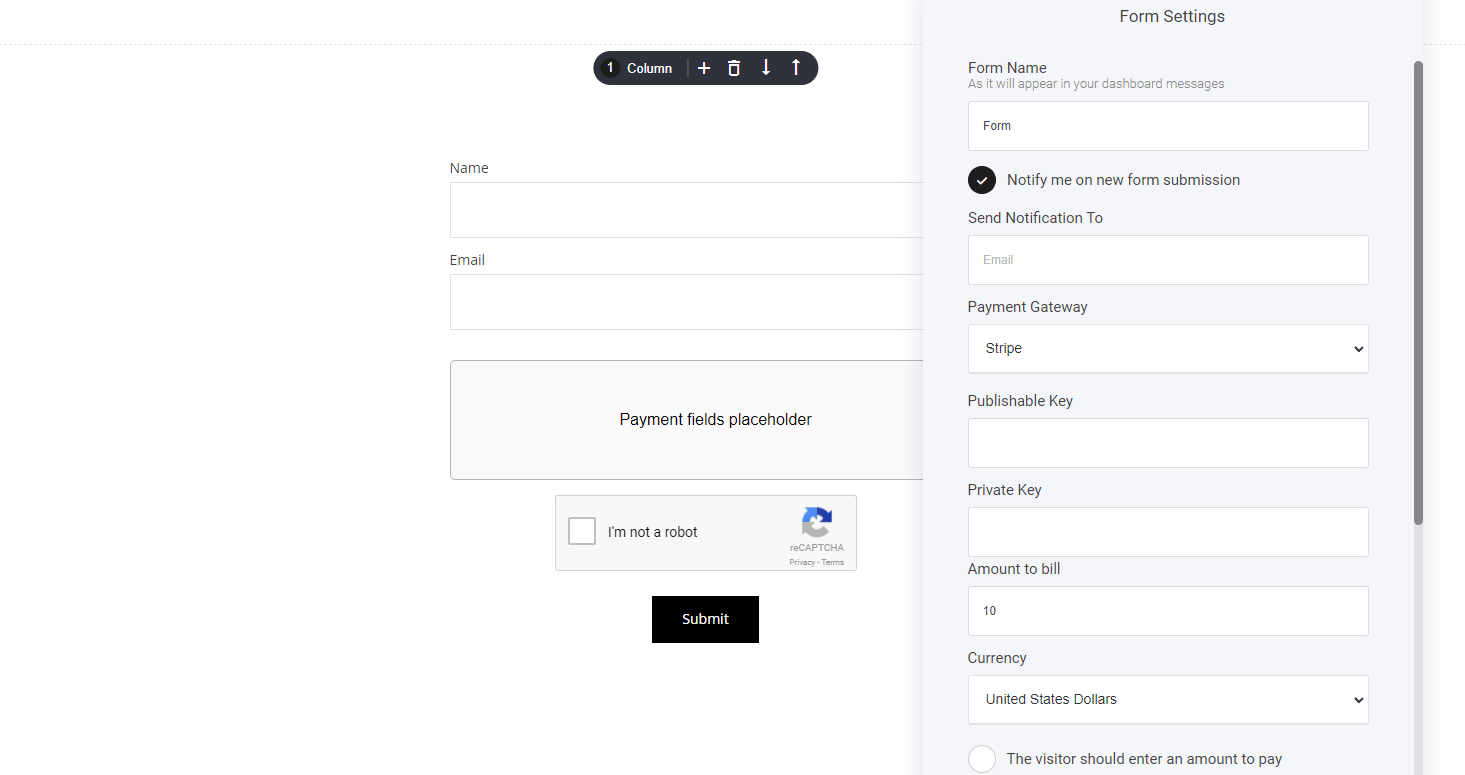Click the reCAPTCHA logo icon
This screenshot has width=1465, height=775.
(x=816, y=523)
